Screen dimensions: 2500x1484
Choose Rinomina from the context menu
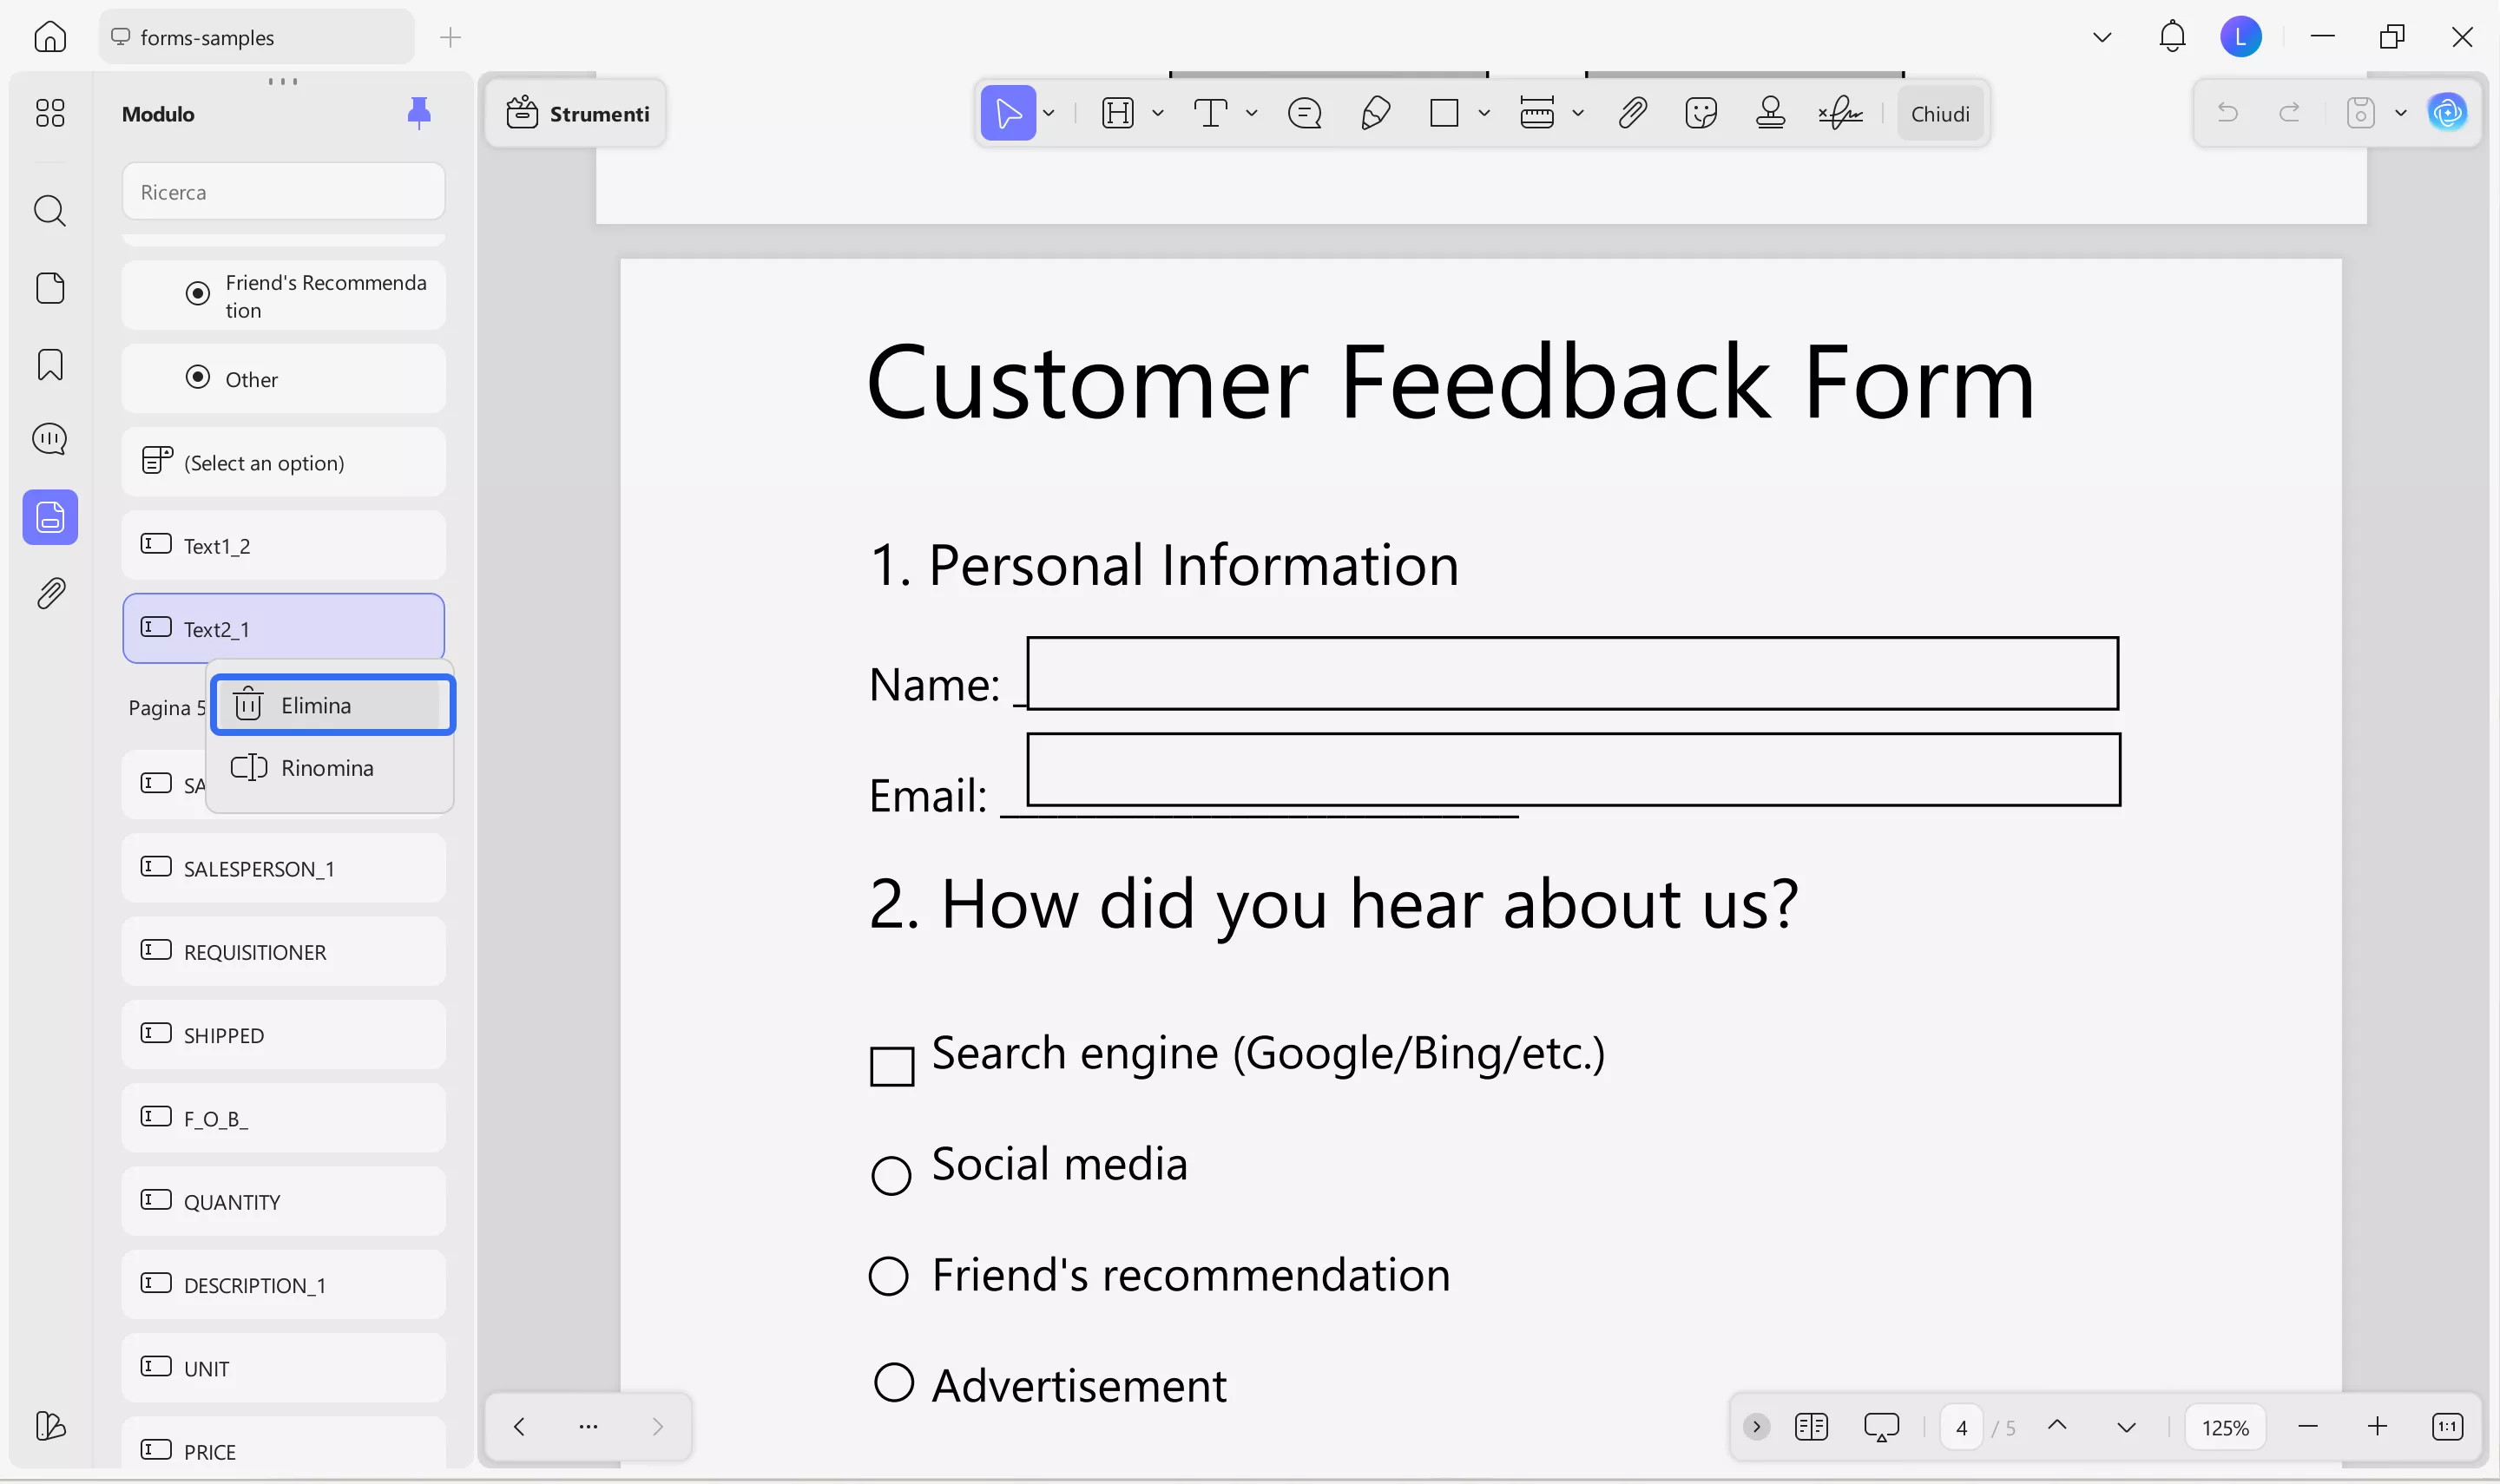tap(328, 768)
